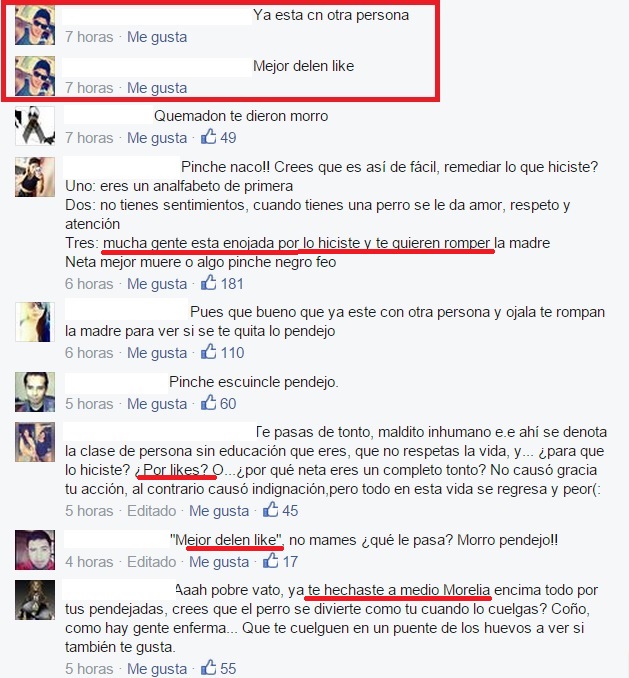Click Me gusta under 'Pues que bueno' comment
The width and height of the screenshot is (629, 678).
[157, 353]
